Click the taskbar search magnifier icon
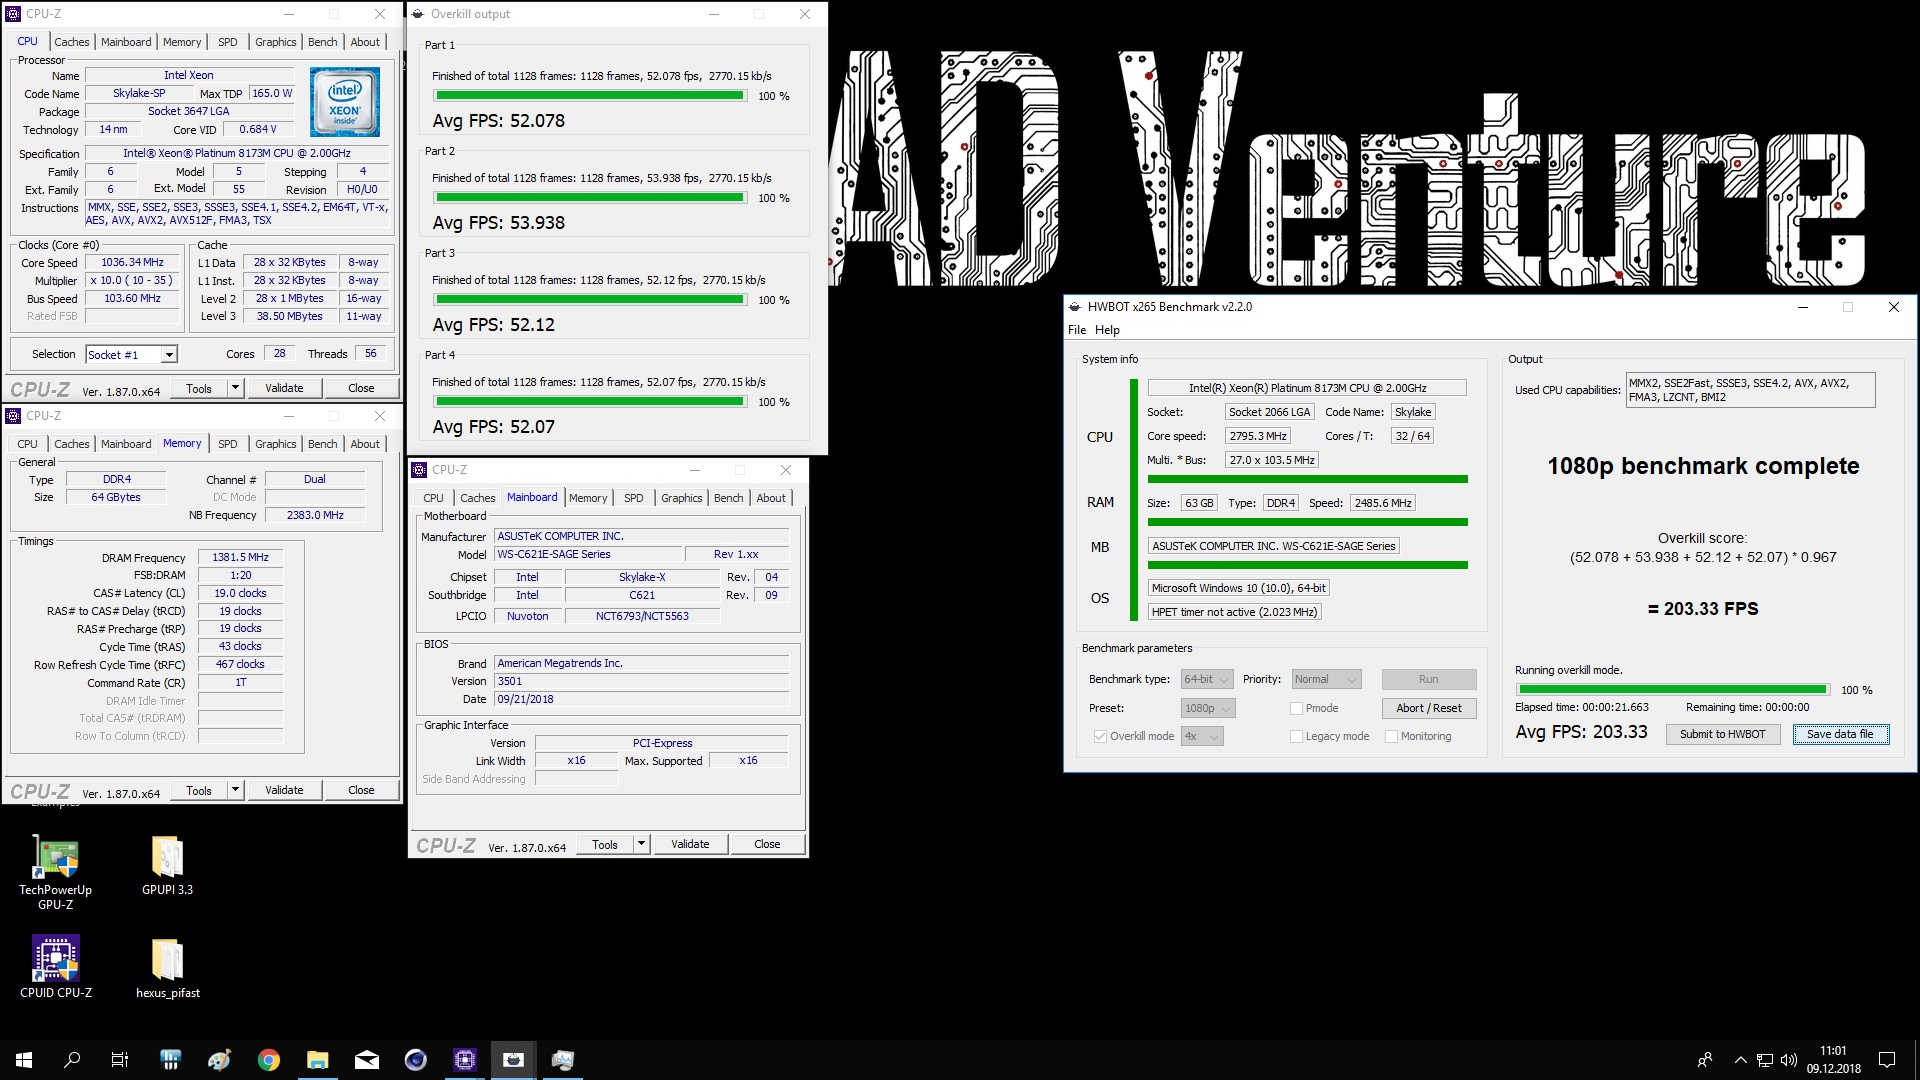Screen dimensions: 1920x1080 click(72, 1060)
